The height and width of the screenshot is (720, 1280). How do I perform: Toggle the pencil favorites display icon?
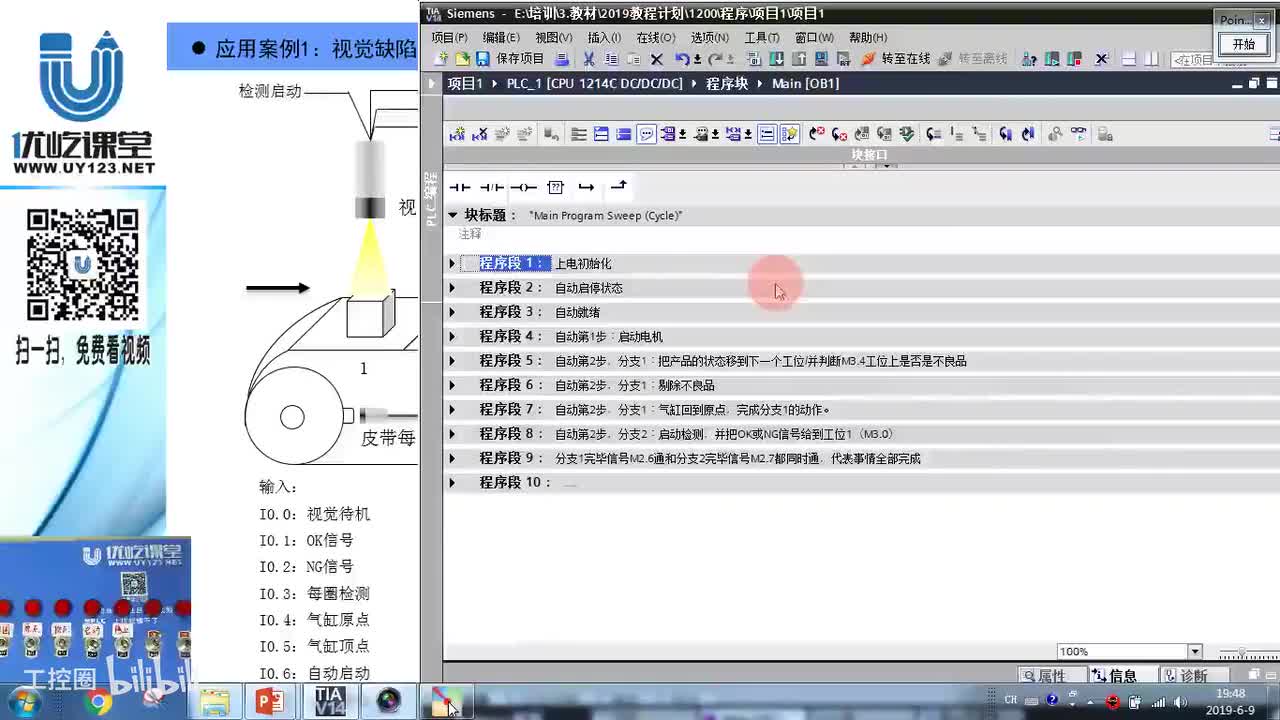[x=789, y=134]
